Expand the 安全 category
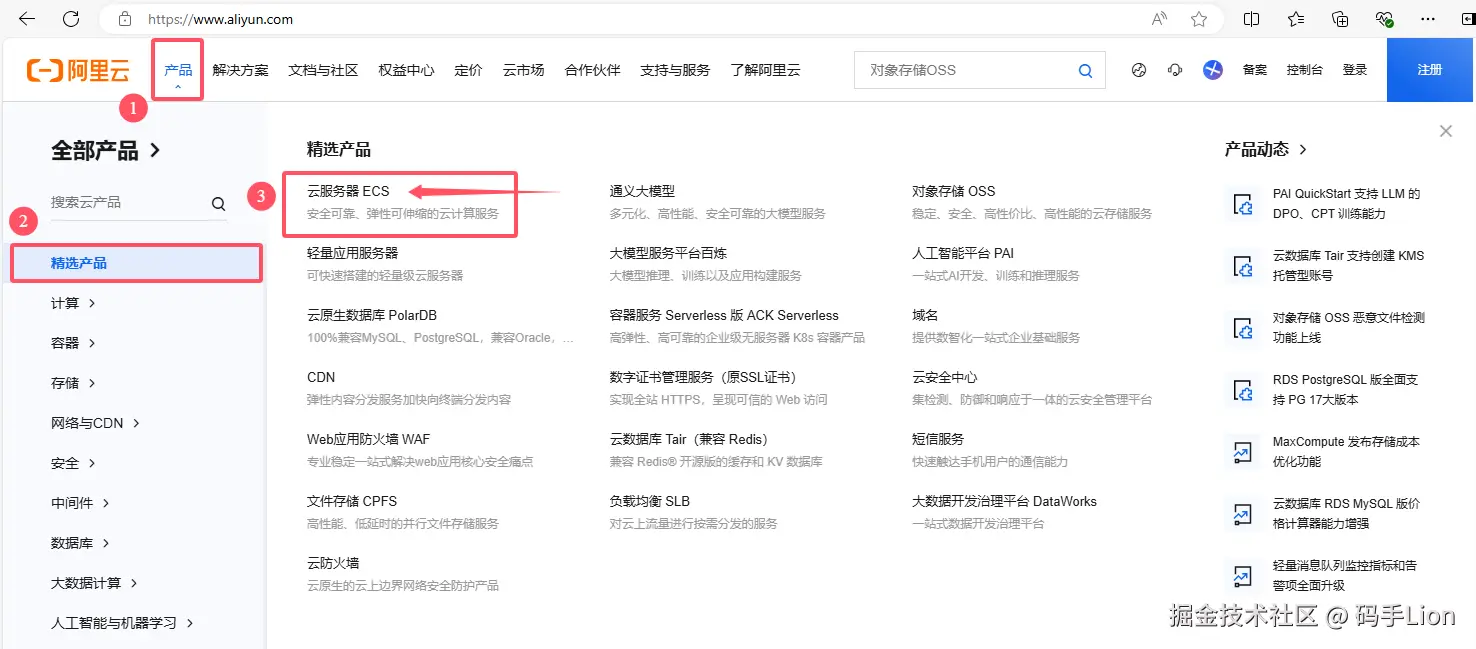Viewport: 1476px width, 649px height. point(73,463)
